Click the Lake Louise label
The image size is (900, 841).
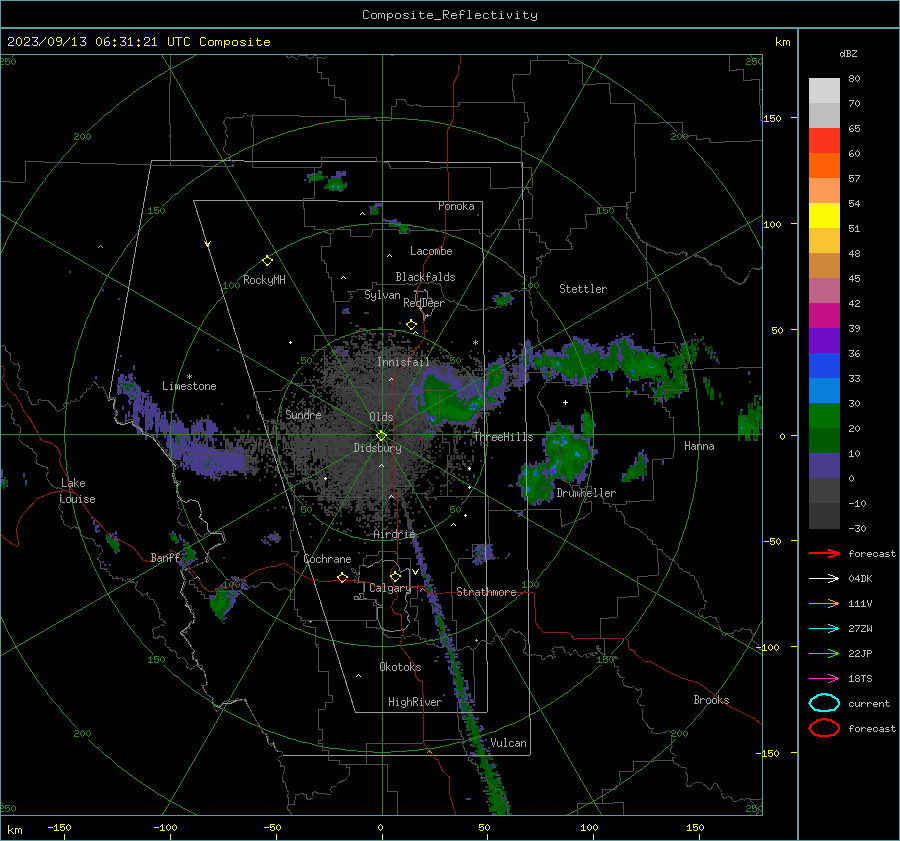pyautogui.click(x=77, y=491)
